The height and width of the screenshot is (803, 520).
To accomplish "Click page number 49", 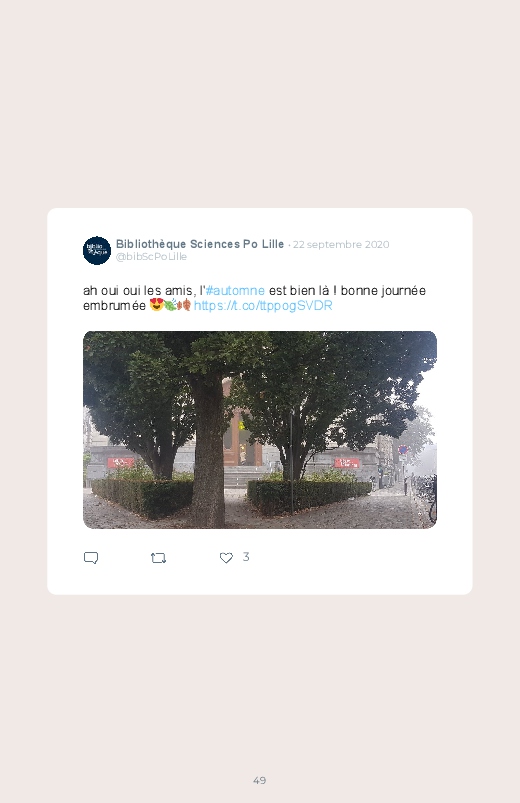I will pyautogui.click(x=260, y=780).
